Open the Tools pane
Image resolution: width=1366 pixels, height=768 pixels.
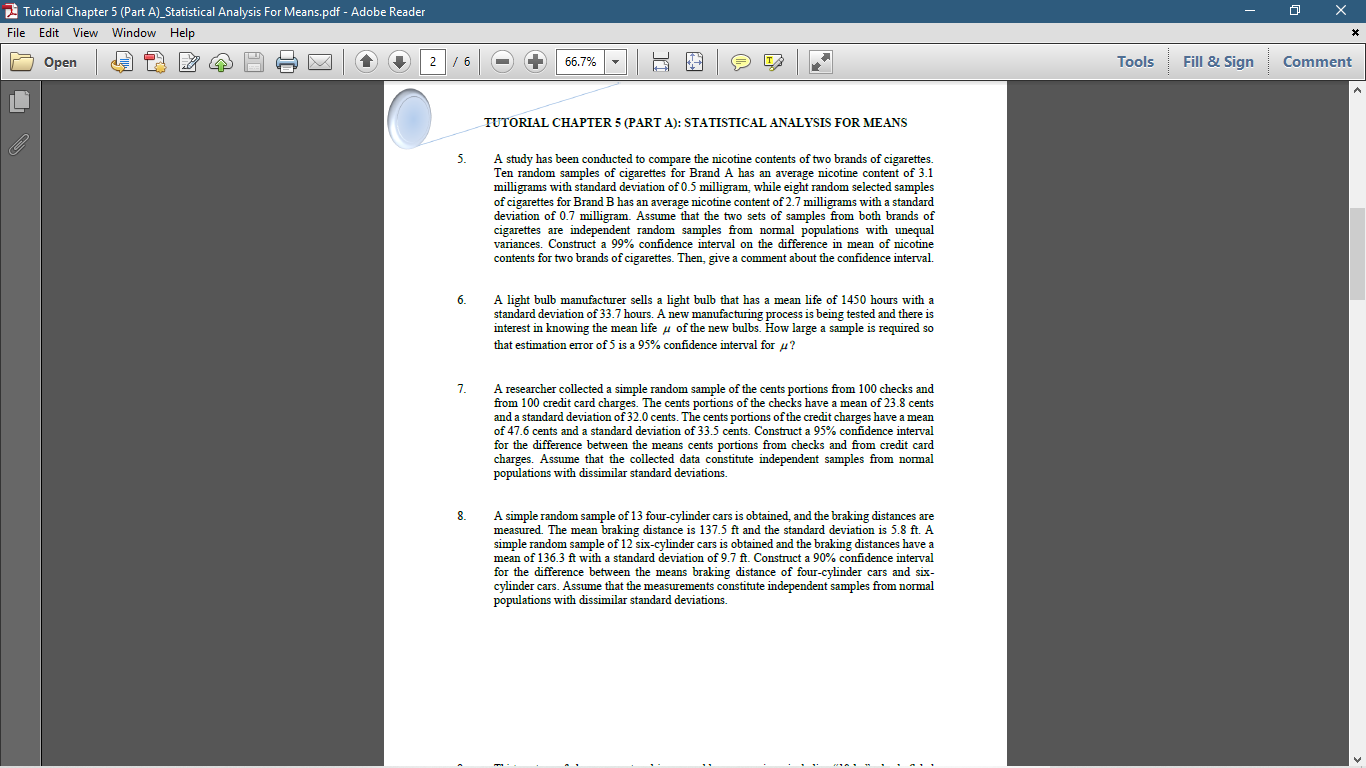coord(1135,62)
